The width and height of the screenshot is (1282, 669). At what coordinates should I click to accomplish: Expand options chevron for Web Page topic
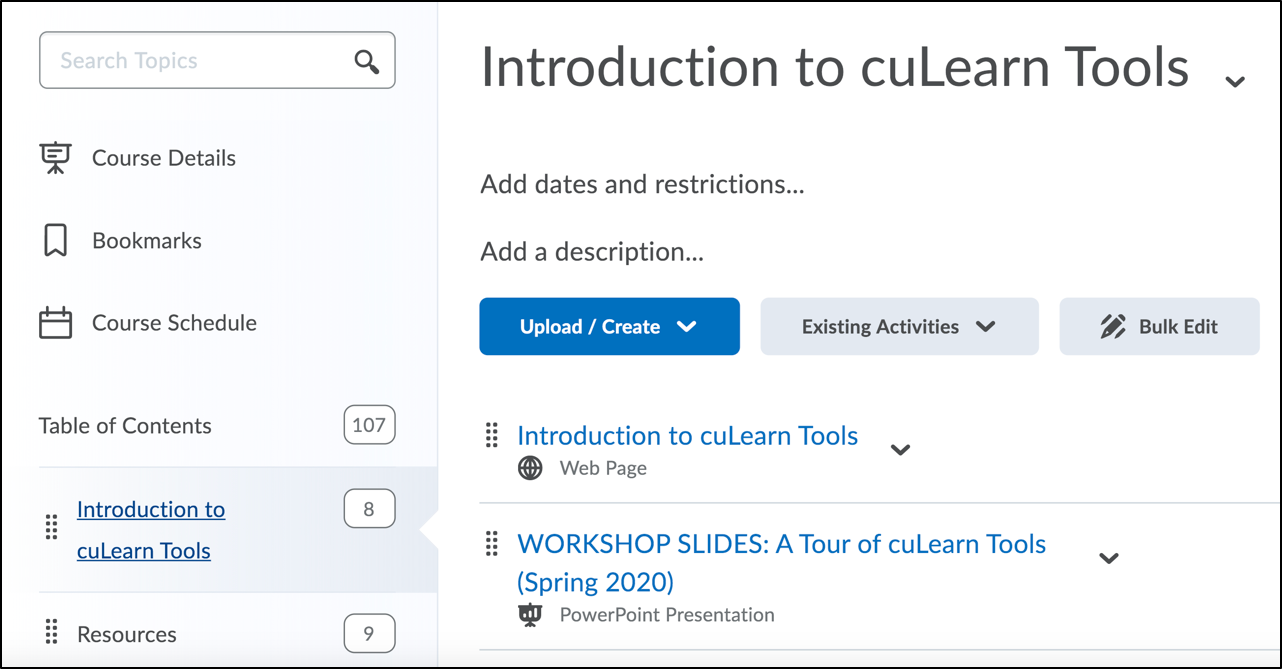(900, 450)
